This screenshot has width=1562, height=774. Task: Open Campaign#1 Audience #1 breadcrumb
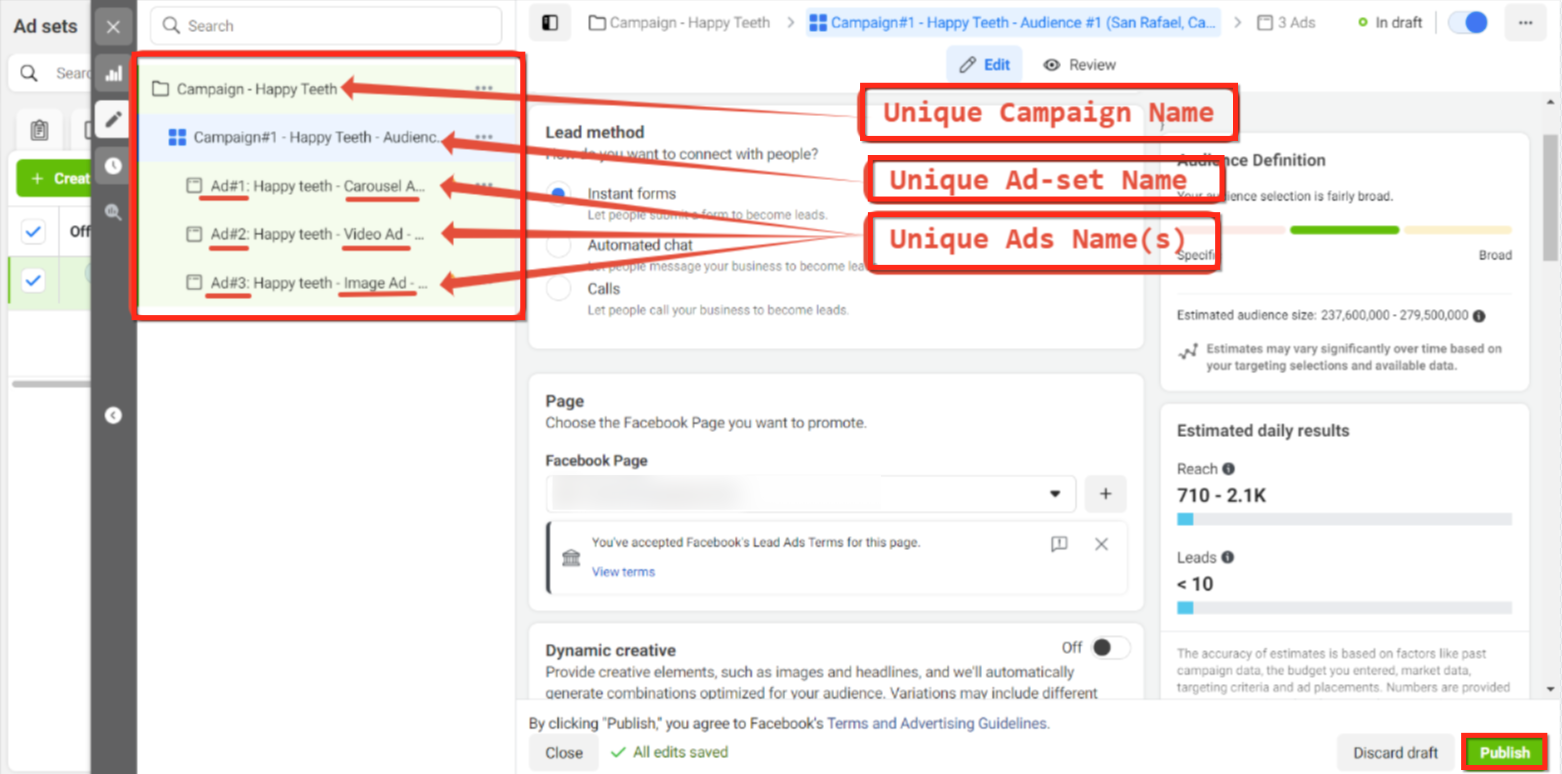tap(1013, 22)
